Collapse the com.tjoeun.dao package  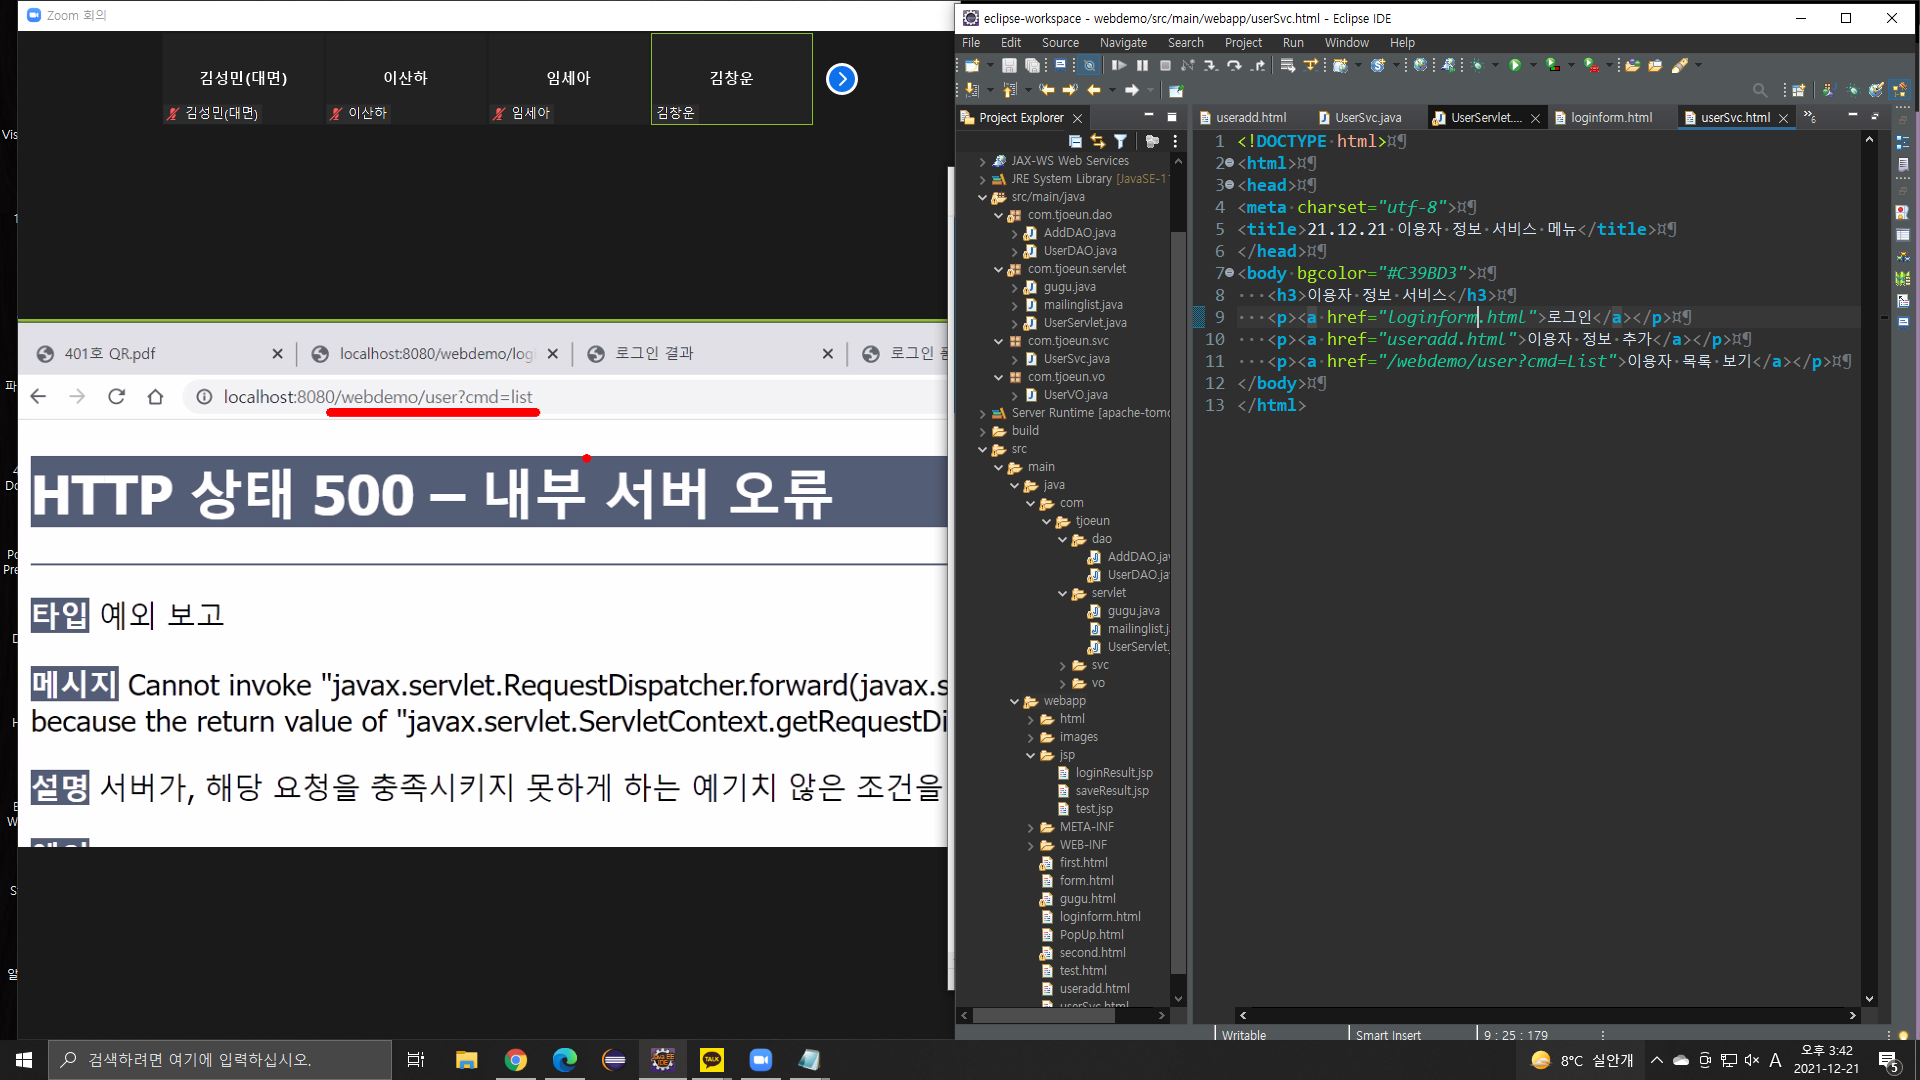(x=998, y=215)
